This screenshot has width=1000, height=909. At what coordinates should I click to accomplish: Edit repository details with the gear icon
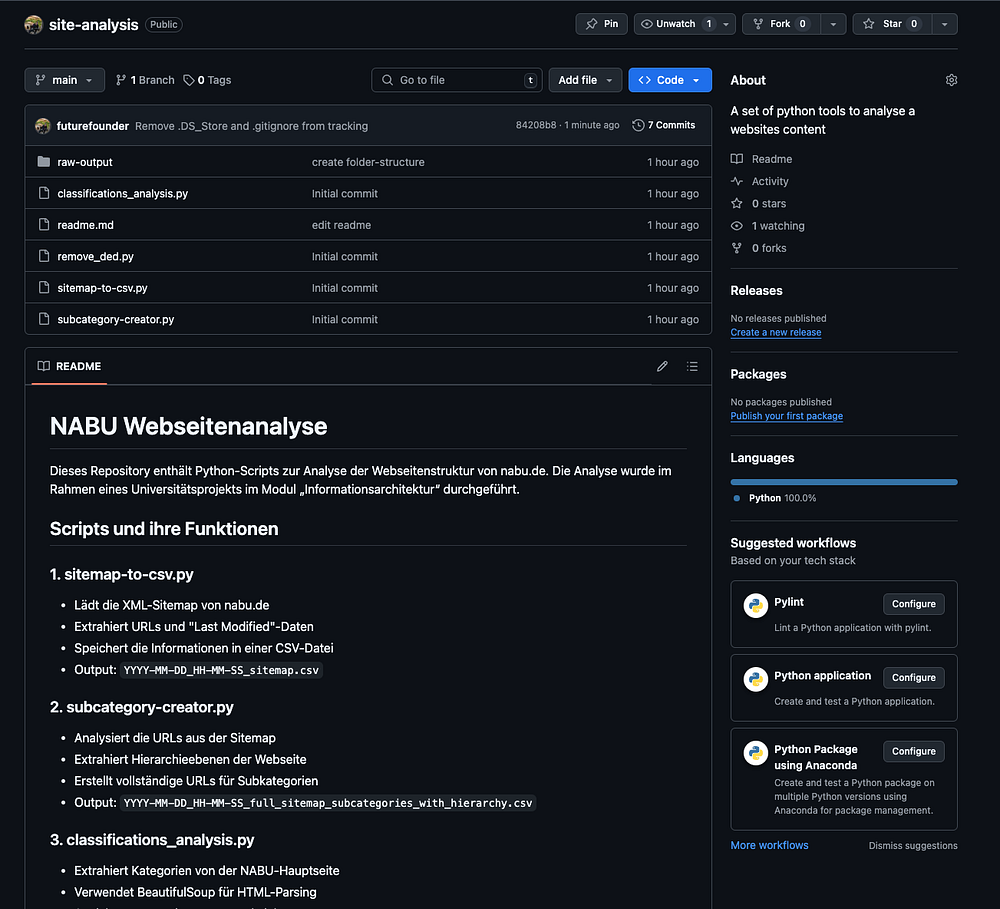point(951,80)
